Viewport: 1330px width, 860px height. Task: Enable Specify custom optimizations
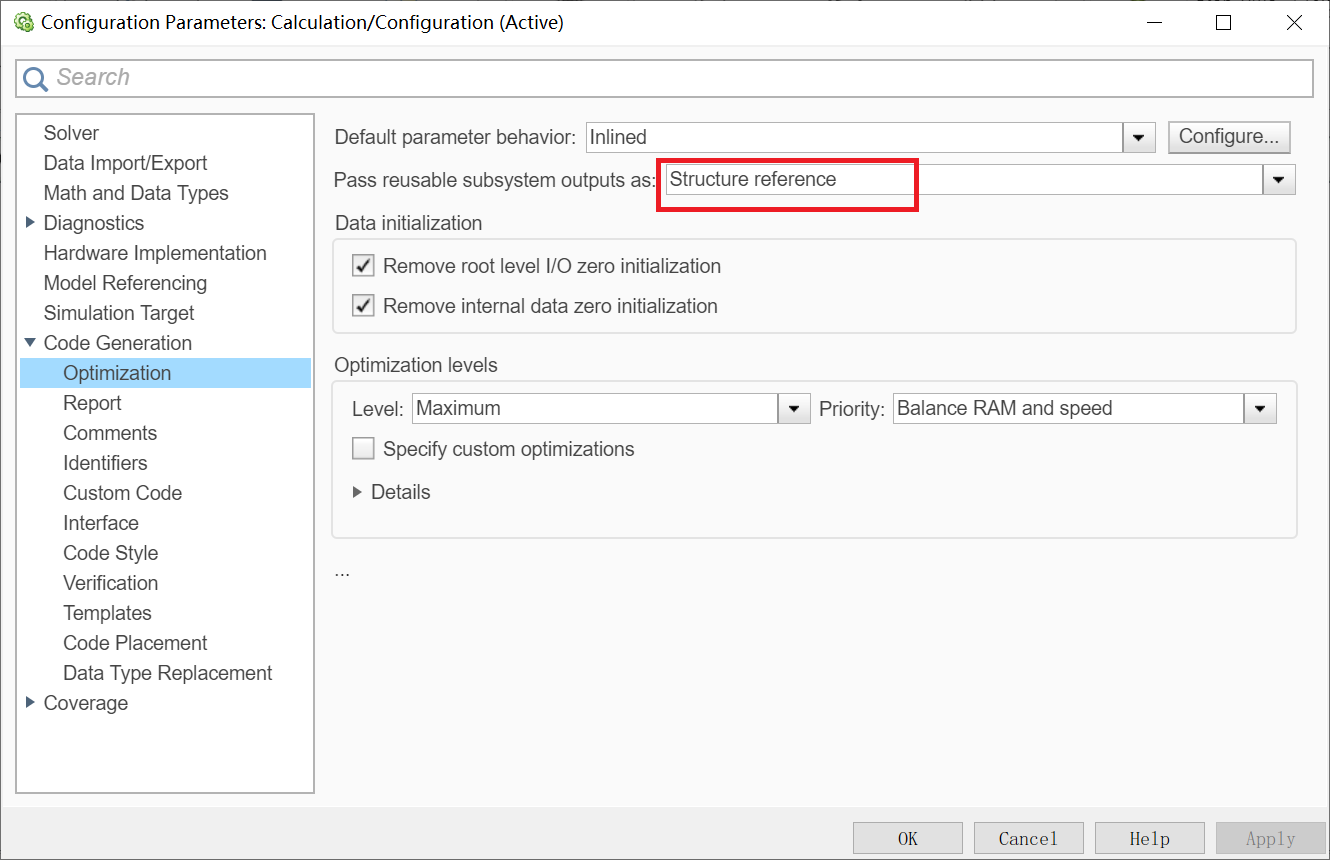(363, 448)
